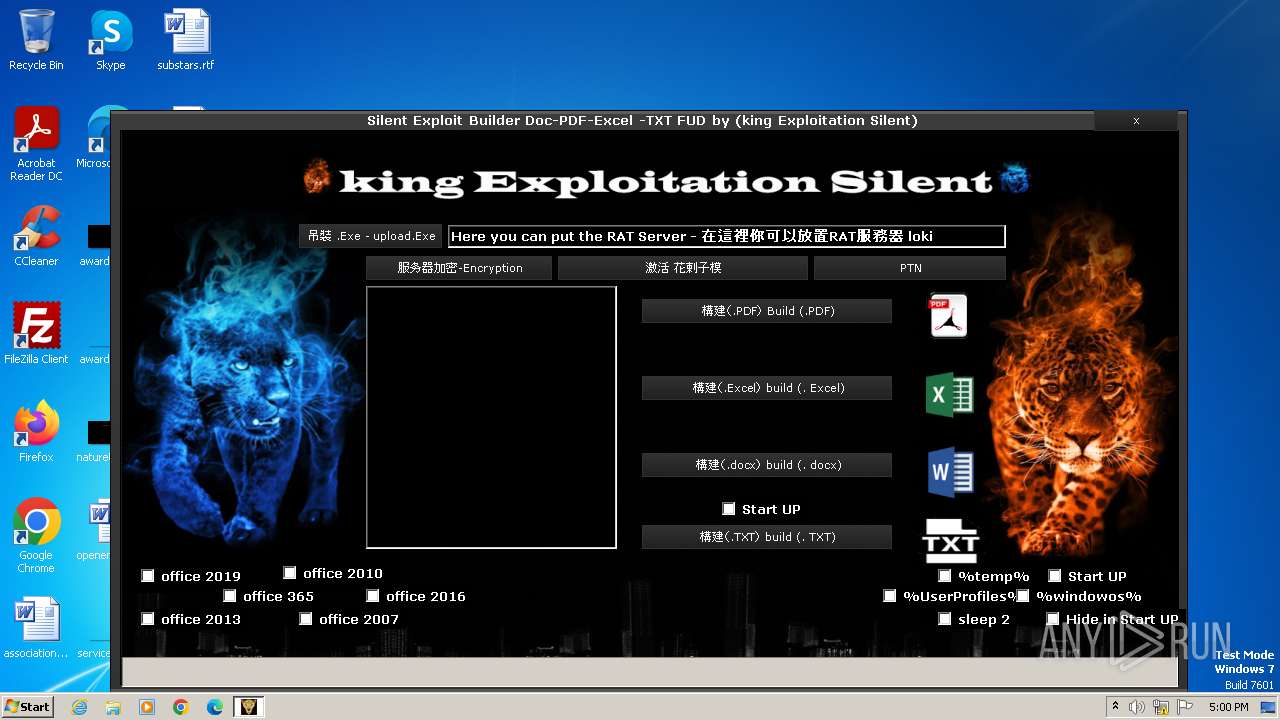The width and height of the screenshot is (1280, 720).
Task: Tick Start UP checkbox below the docx button
Action: [x=729, y=509]
